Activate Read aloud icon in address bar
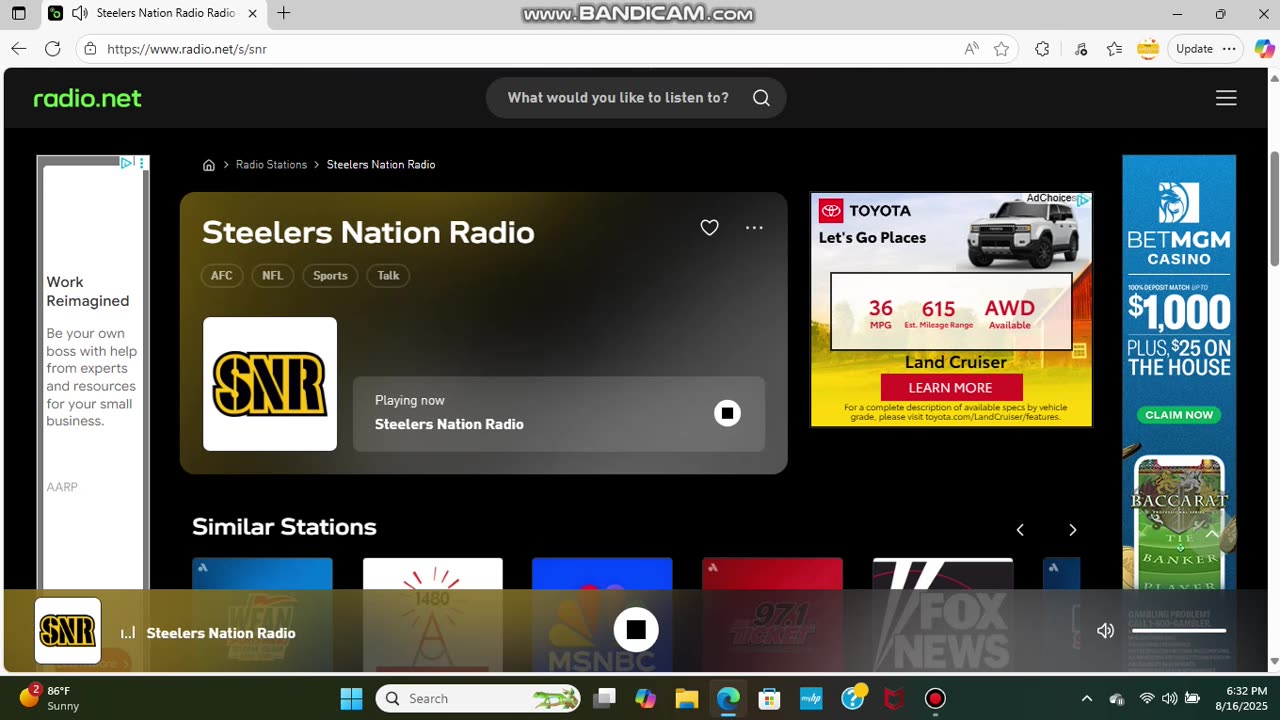1280x720 pixels. 971,48
